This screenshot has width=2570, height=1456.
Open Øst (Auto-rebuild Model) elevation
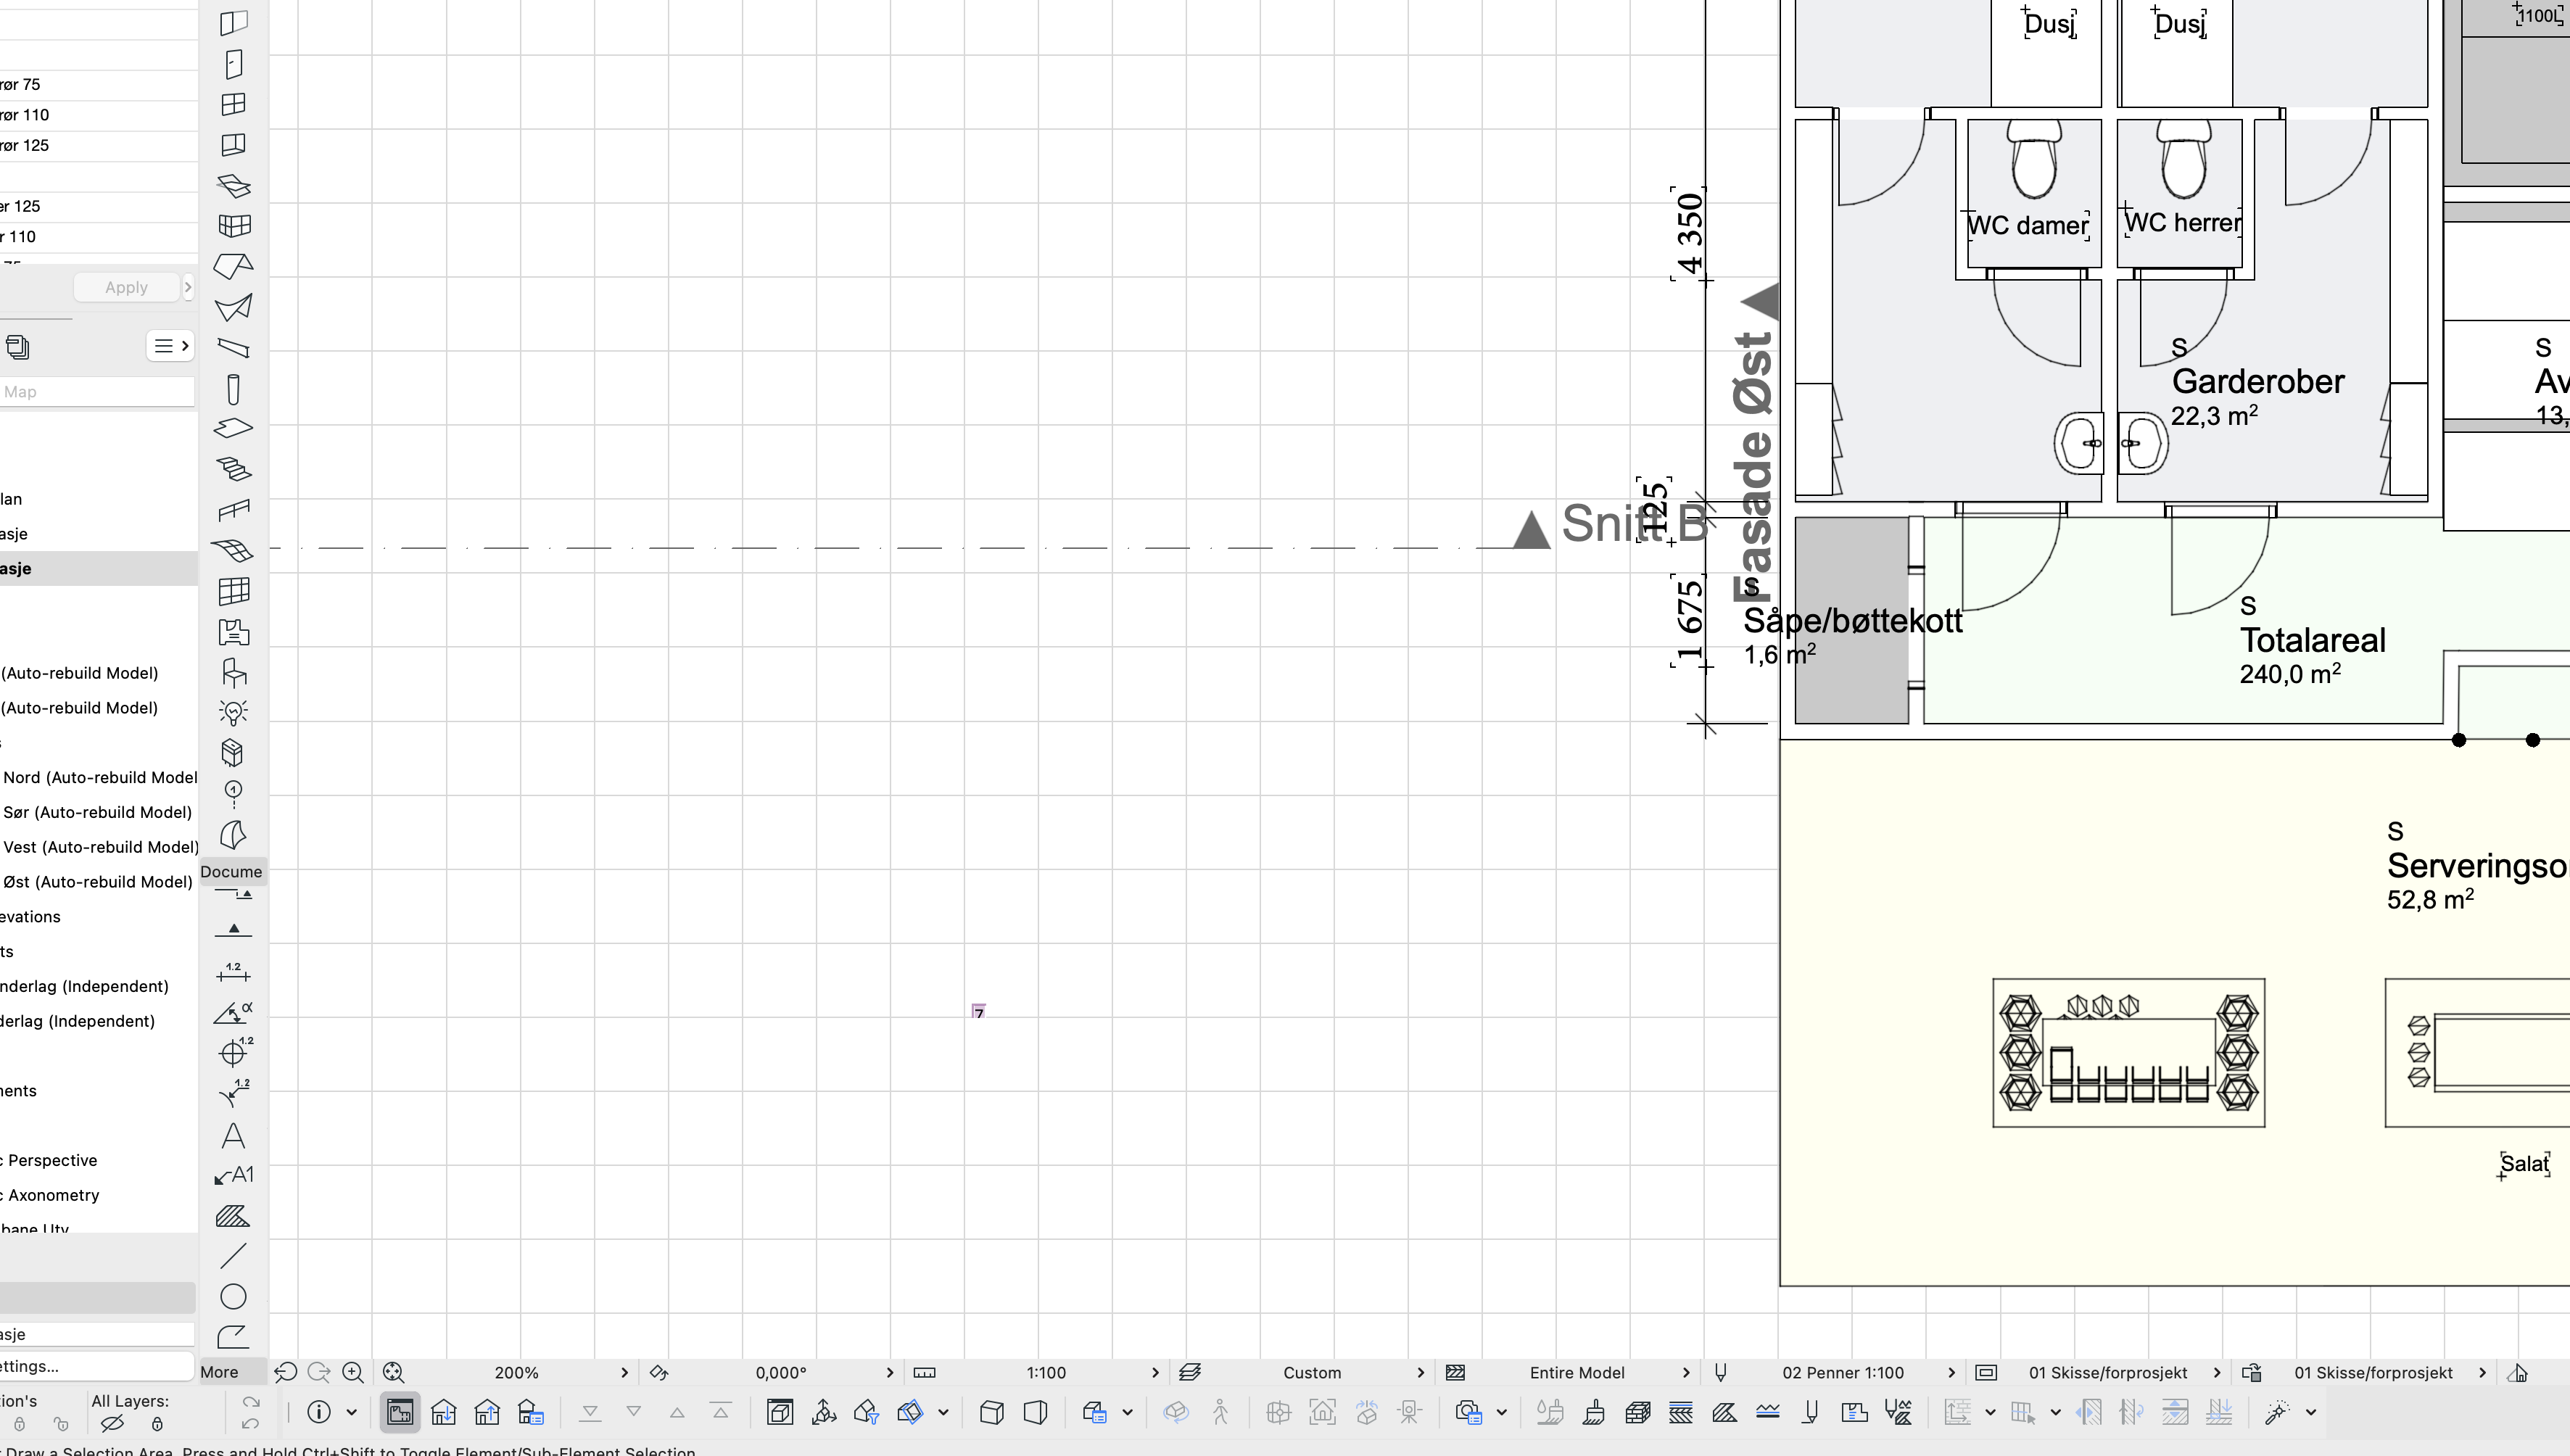97,882
